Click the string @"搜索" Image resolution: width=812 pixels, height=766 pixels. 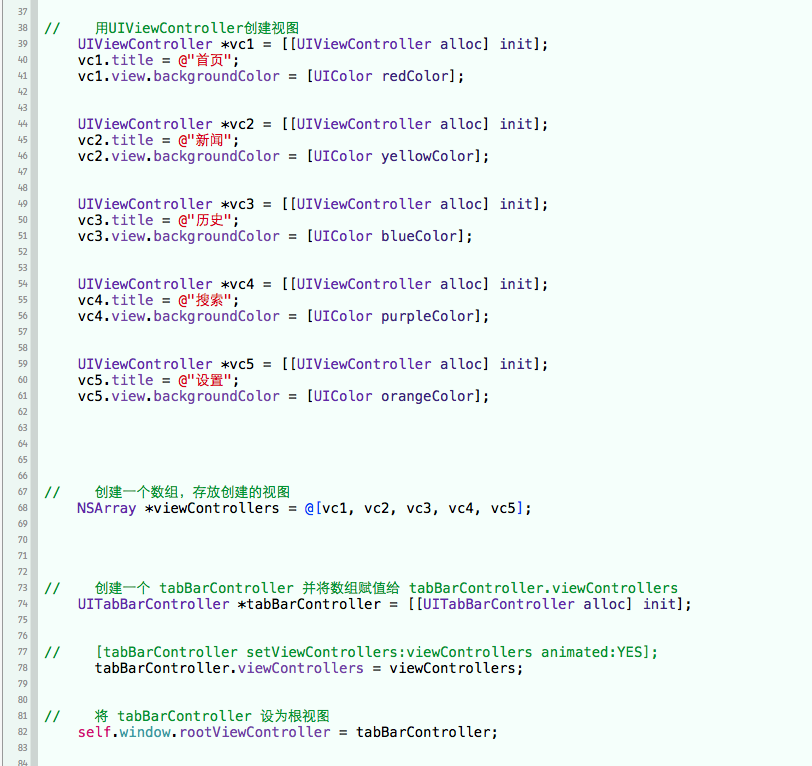tap(205, 300)
